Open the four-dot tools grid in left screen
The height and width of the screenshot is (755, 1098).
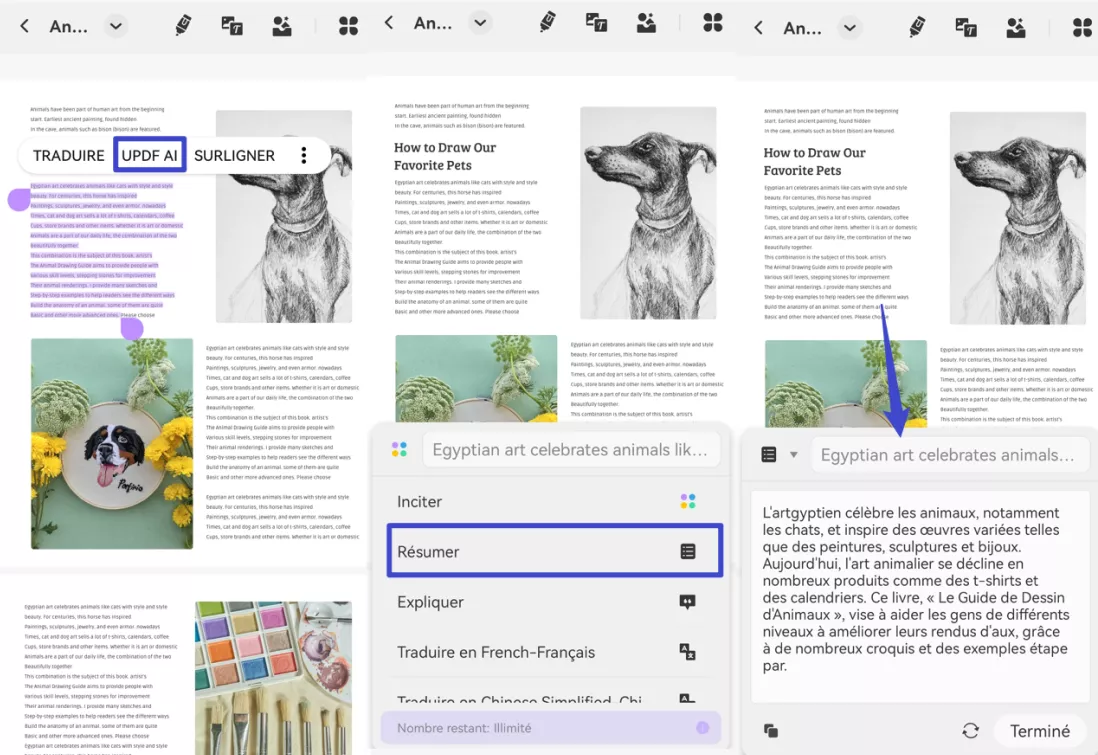tap(348, 27)
